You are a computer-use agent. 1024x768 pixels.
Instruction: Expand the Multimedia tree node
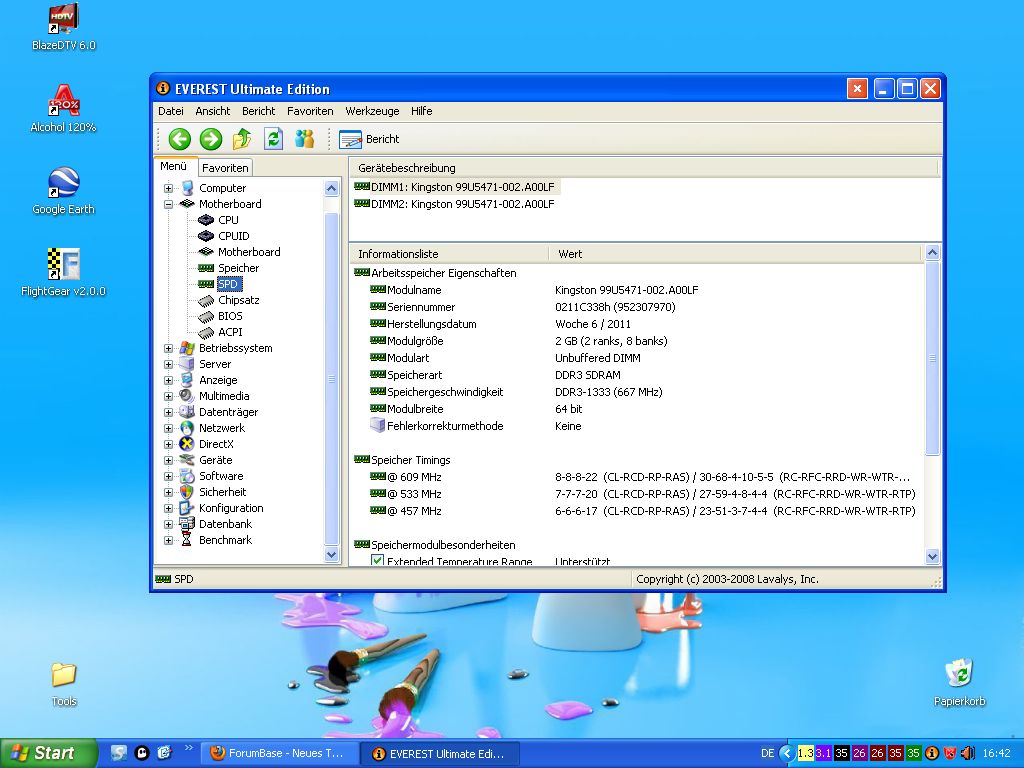tap(168, 396)
